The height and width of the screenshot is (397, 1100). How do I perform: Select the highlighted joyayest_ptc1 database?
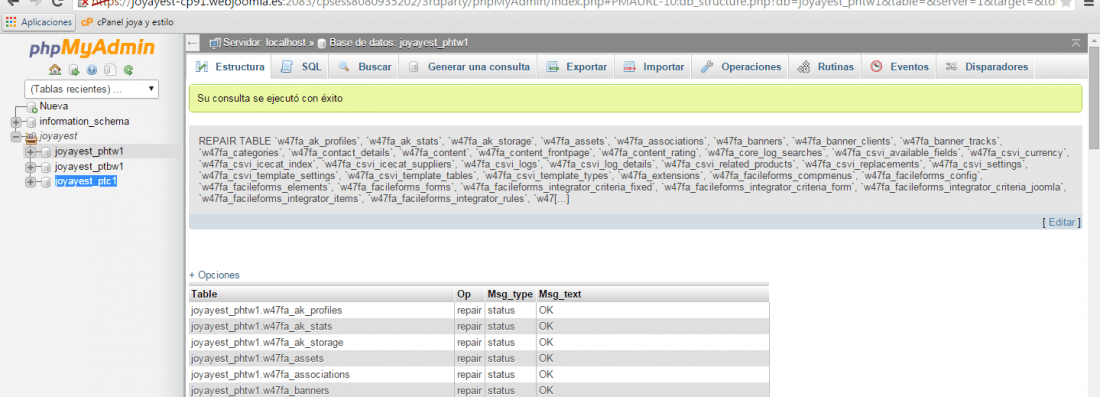86,182
